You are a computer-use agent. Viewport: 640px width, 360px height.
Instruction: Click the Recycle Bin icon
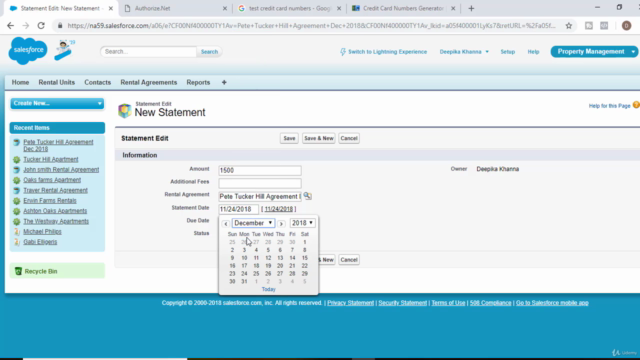18,271
